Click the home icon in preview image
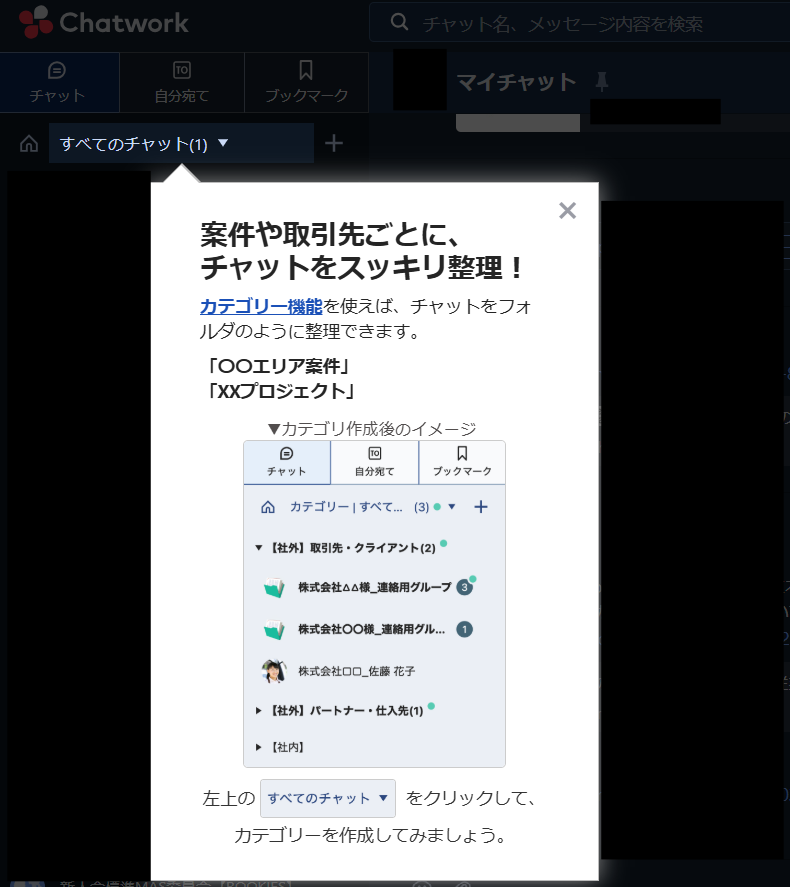The width and height of the screenshot is (790, 887). click(x=268, y=507)
